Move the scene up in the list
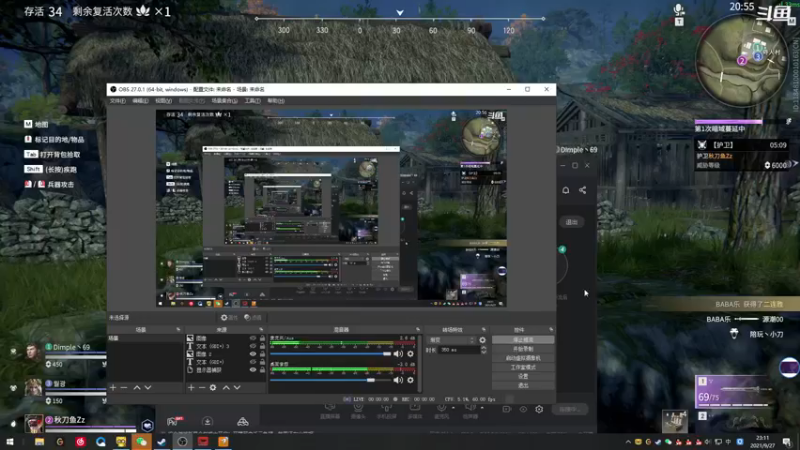Viewport: 800px width, 450px height. 137,388
